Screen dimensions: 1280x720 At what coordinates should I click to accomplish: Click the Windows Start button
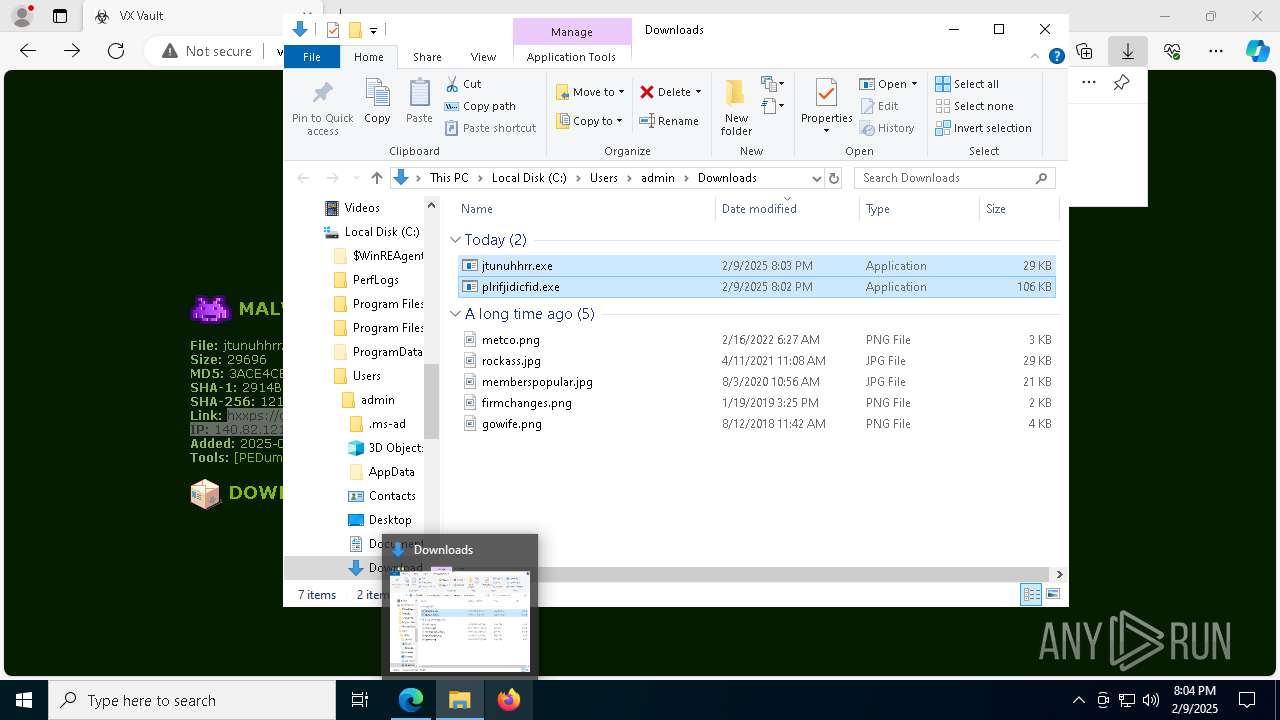pyautogui.click(x=24, y=700)
